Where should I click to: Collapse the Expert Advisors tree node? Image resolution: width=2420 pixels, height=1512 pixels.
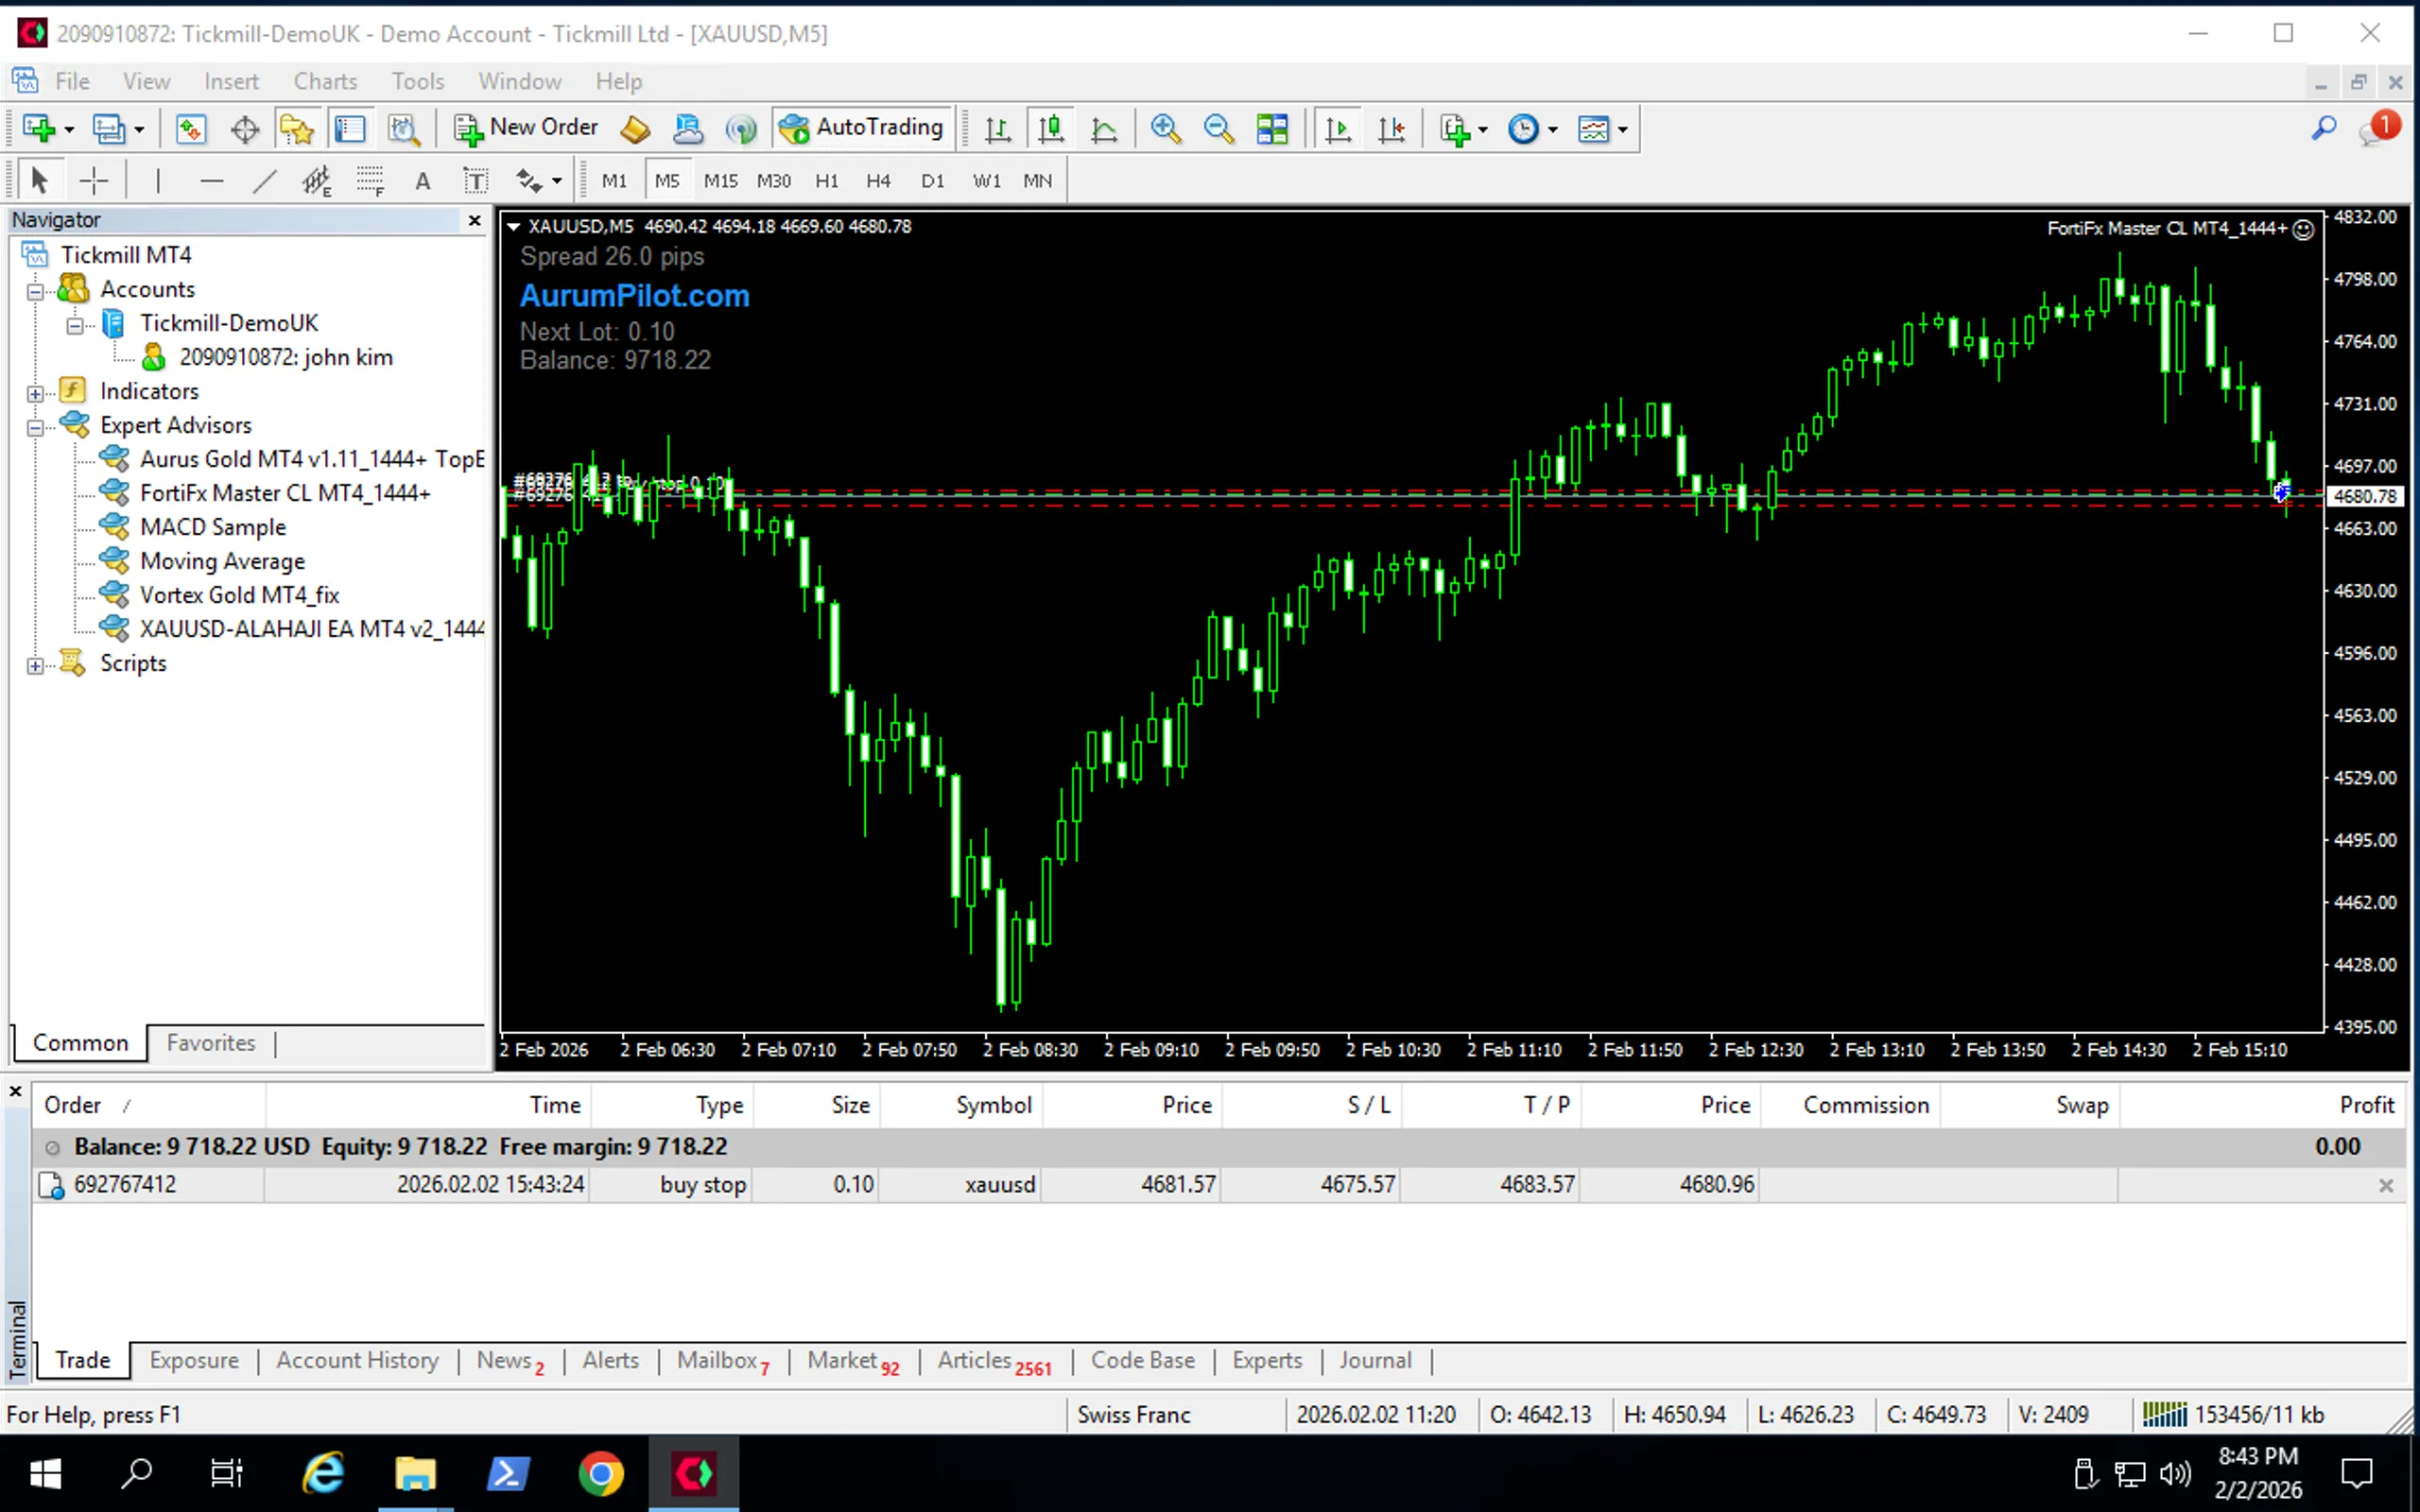[35, 427]
